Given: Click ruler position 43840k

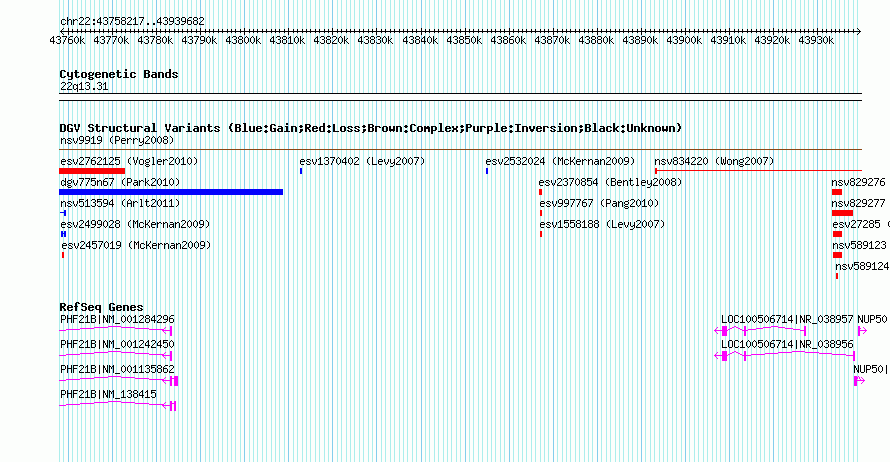Looking at the screenshot, I should 420,40.
